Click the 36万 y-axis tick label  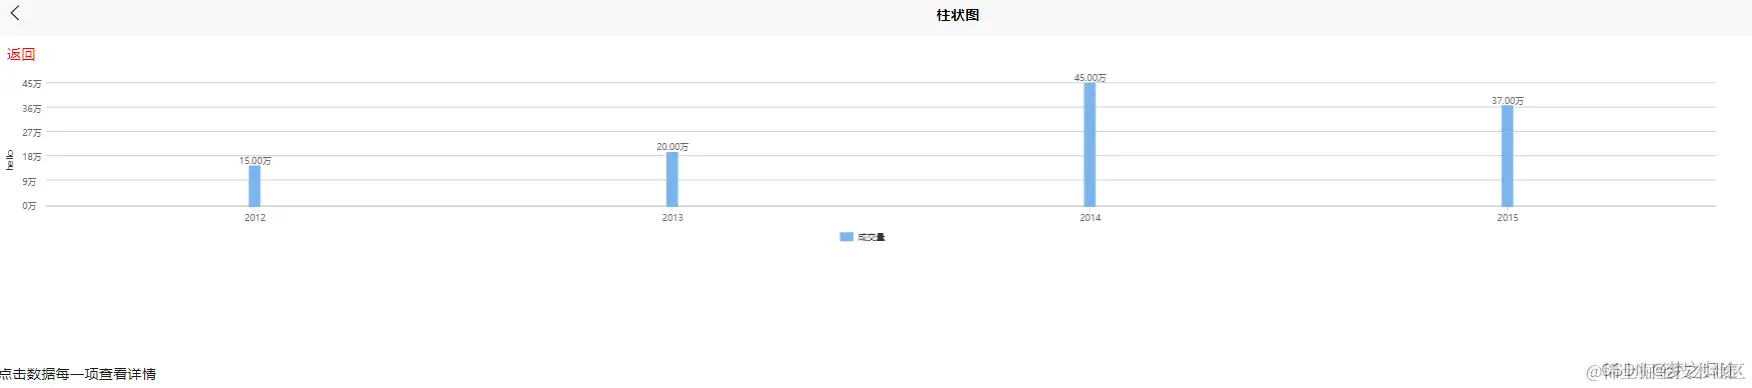tap(32, 108)
